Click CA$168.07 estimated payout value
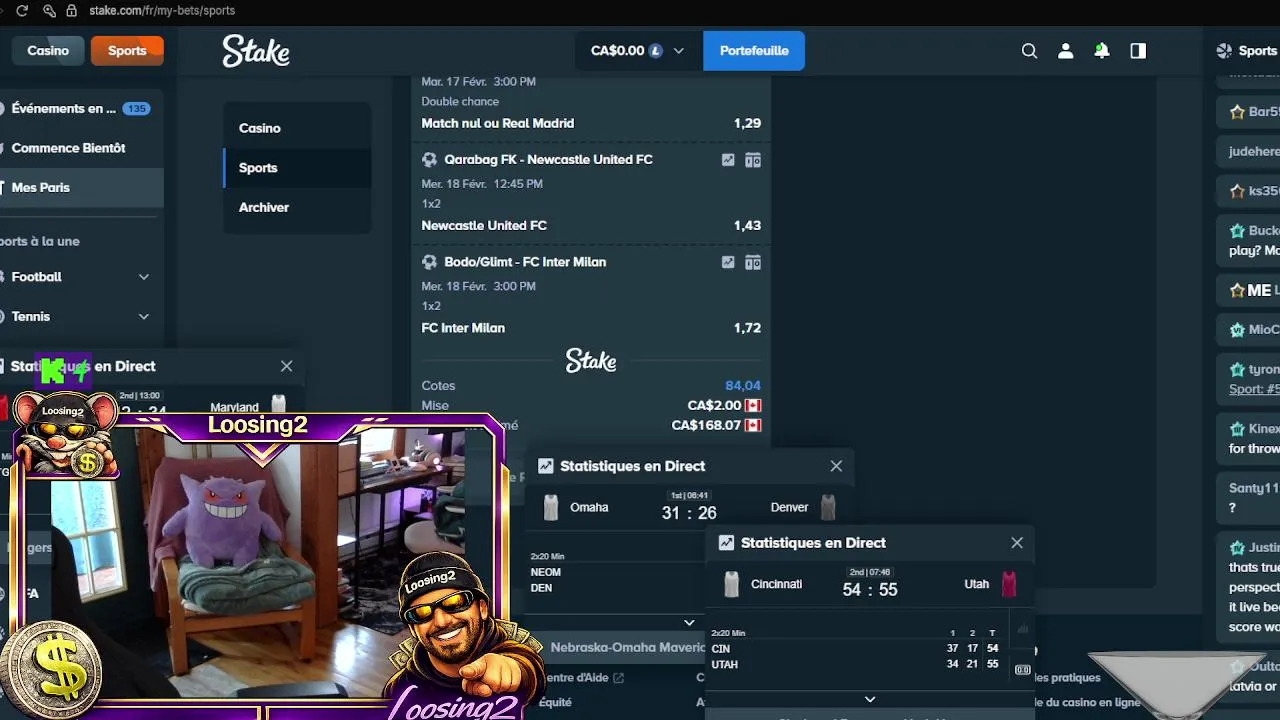The width and height of the screenshot is (1280, 720). click(x=706, y=425)
